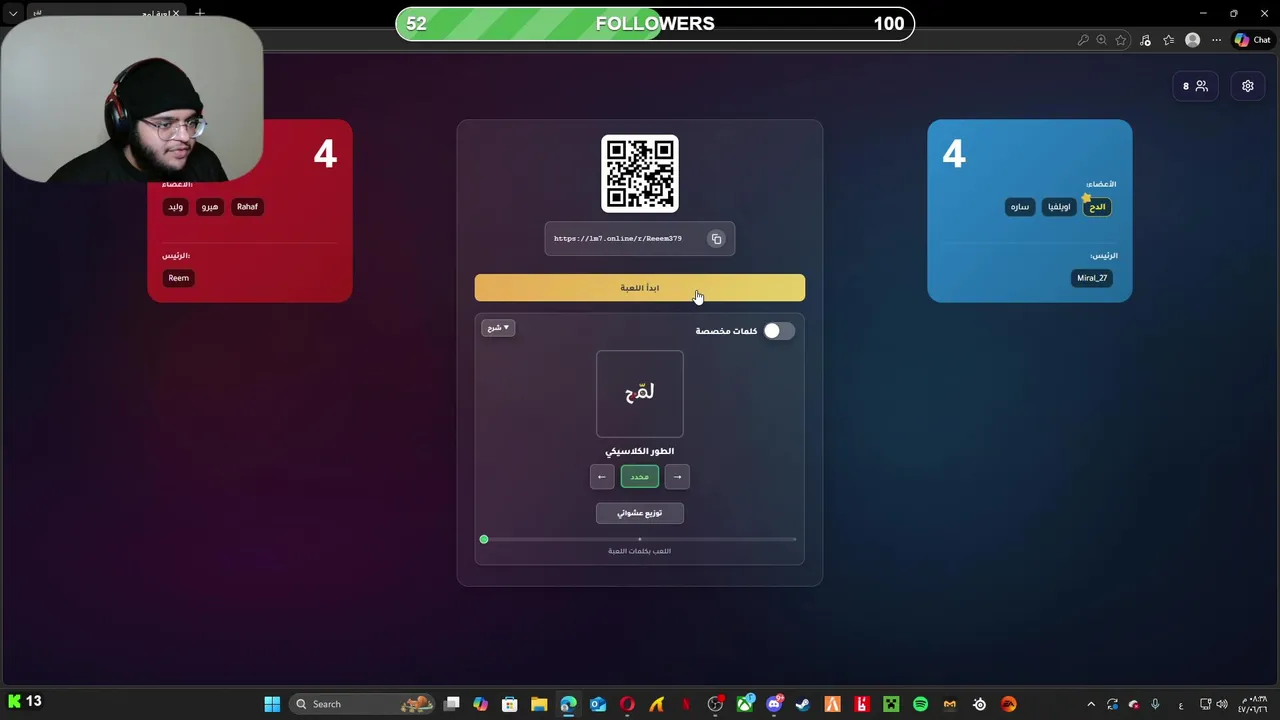Click the QR code image
Viewport: 1280px width, 720px height.
pos(640,174)
